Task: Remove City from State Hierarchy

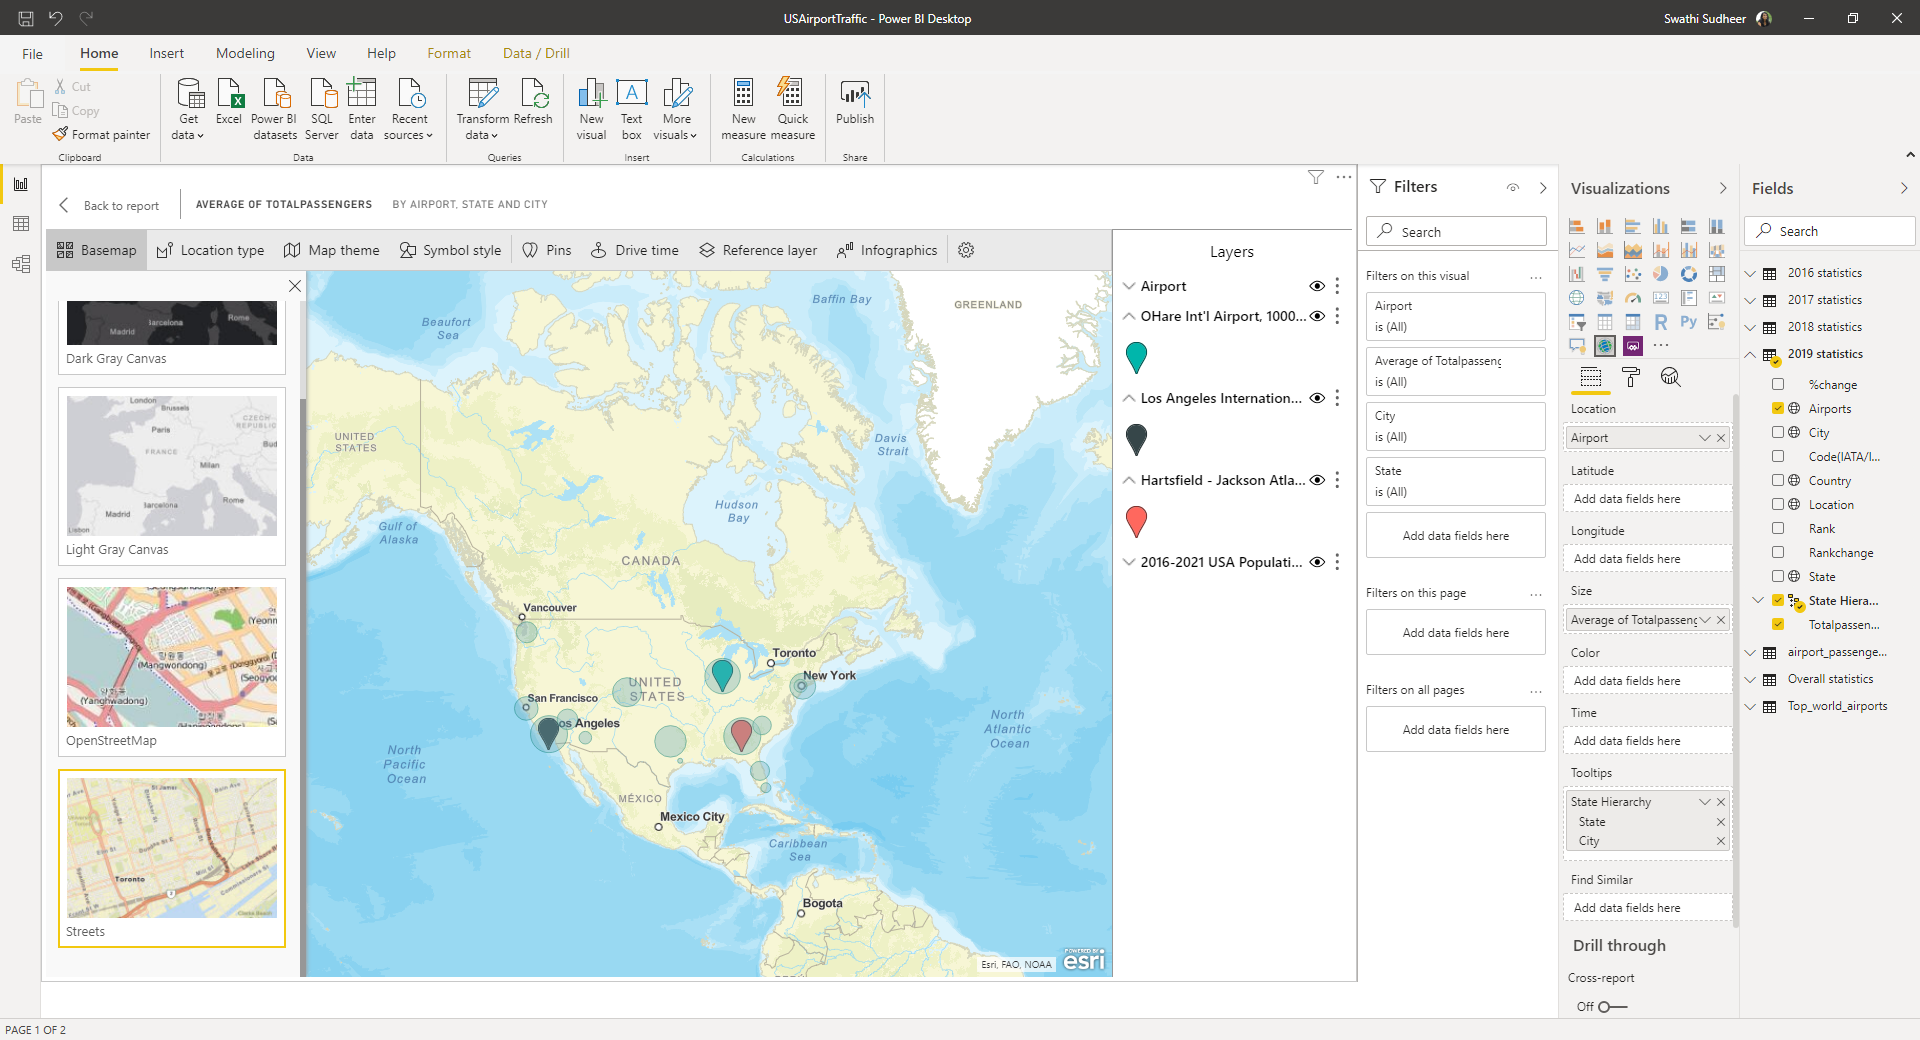Action: pos(1721,841)
